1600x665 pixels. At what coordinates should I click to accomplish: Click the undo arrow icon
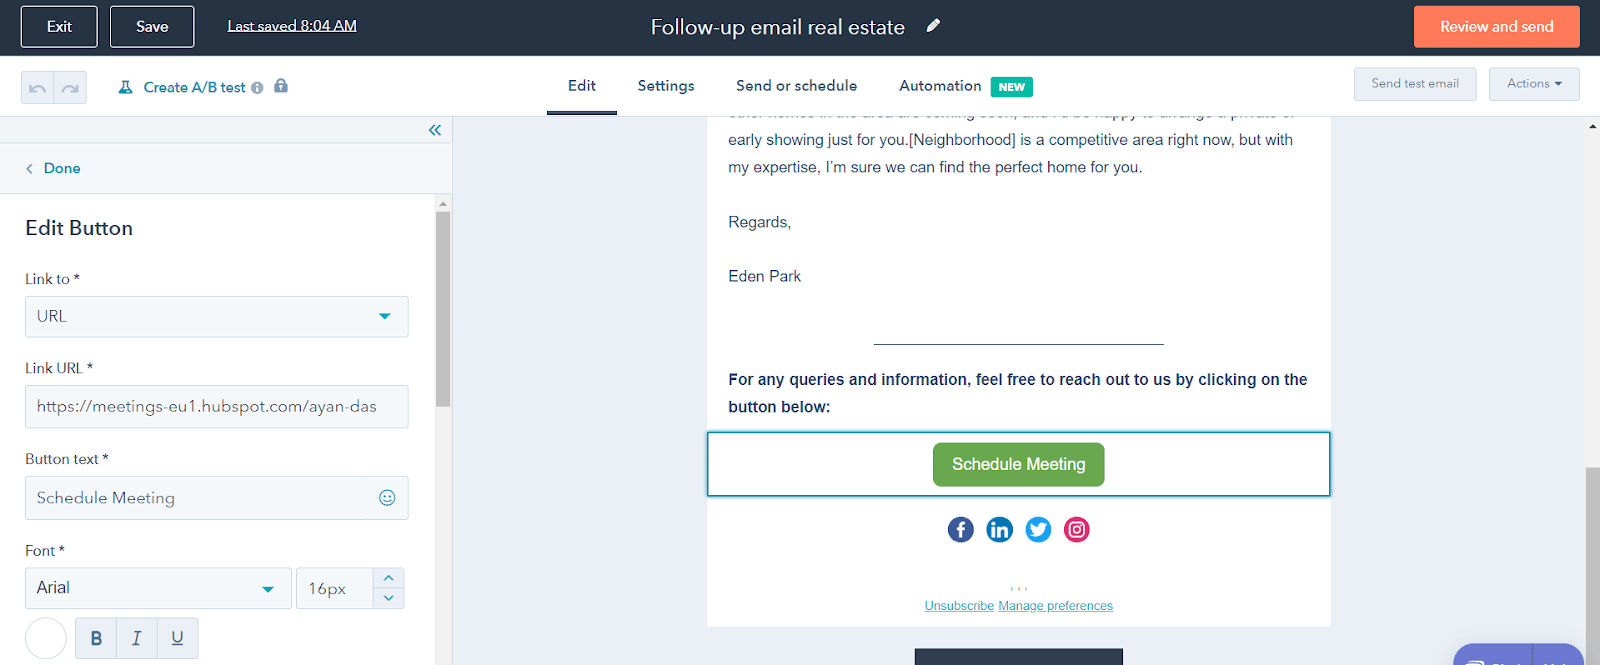coord(37,88)
